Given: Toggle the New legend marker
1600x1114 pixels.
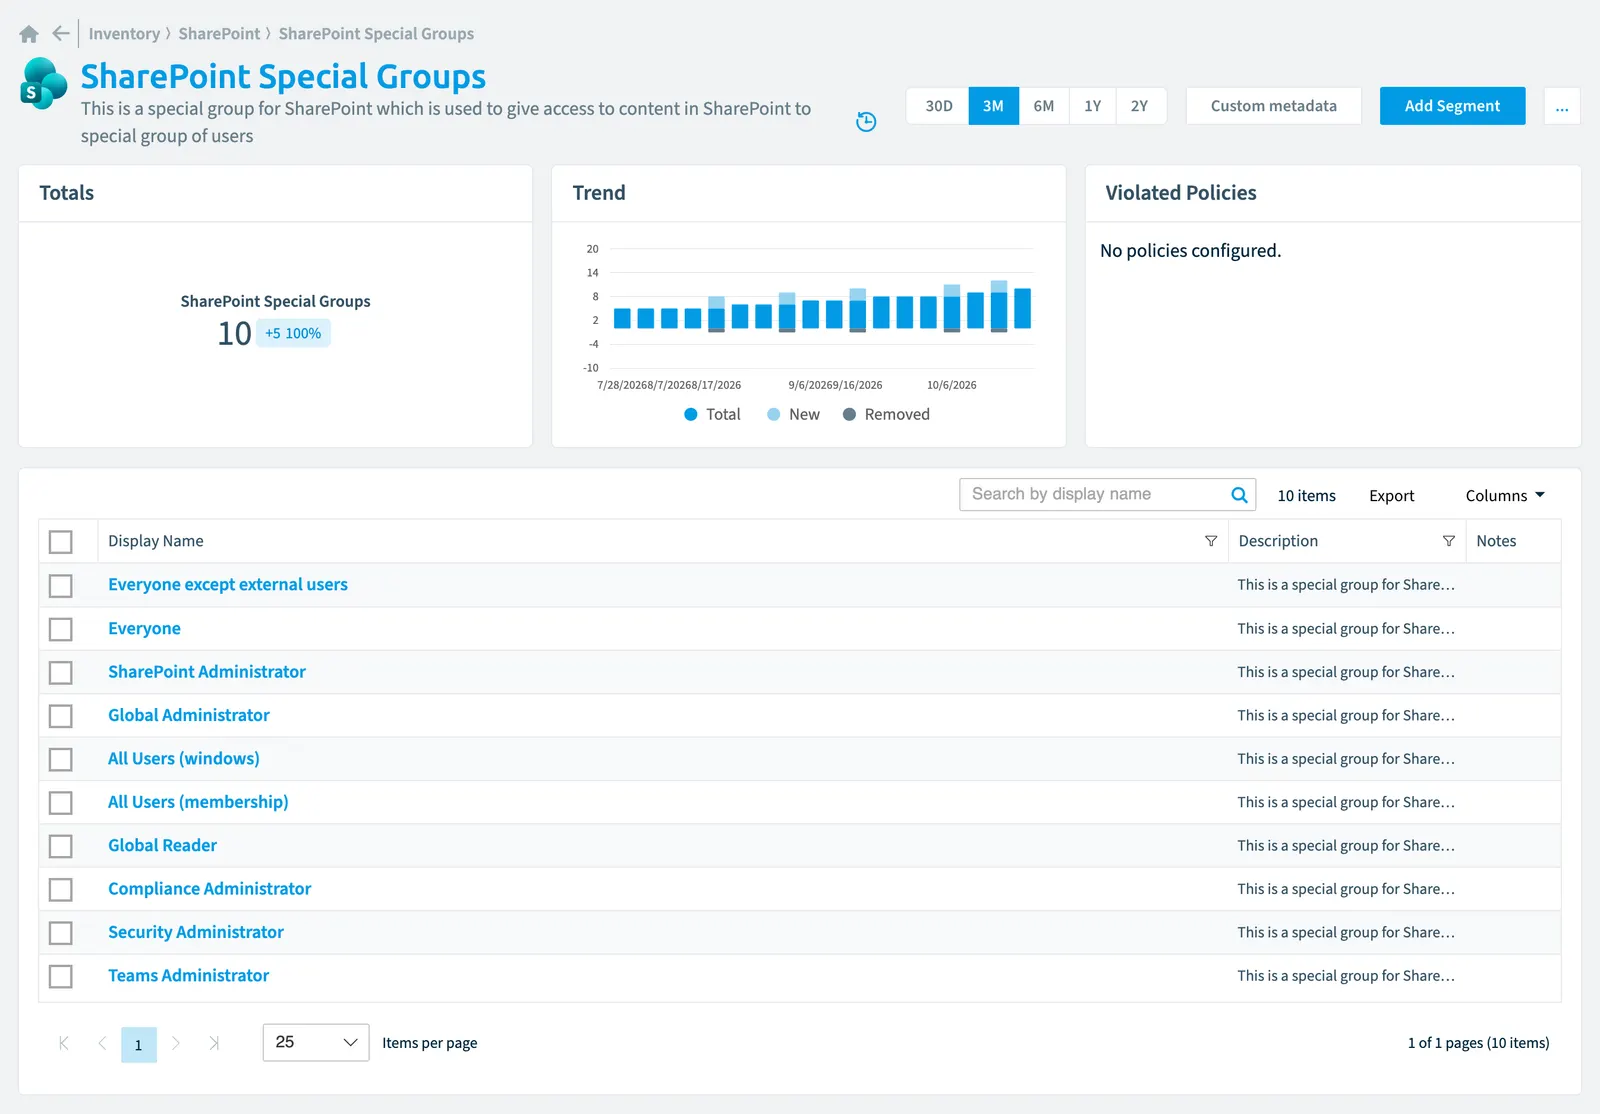Looking at the screenshot, I should [774, 414].
